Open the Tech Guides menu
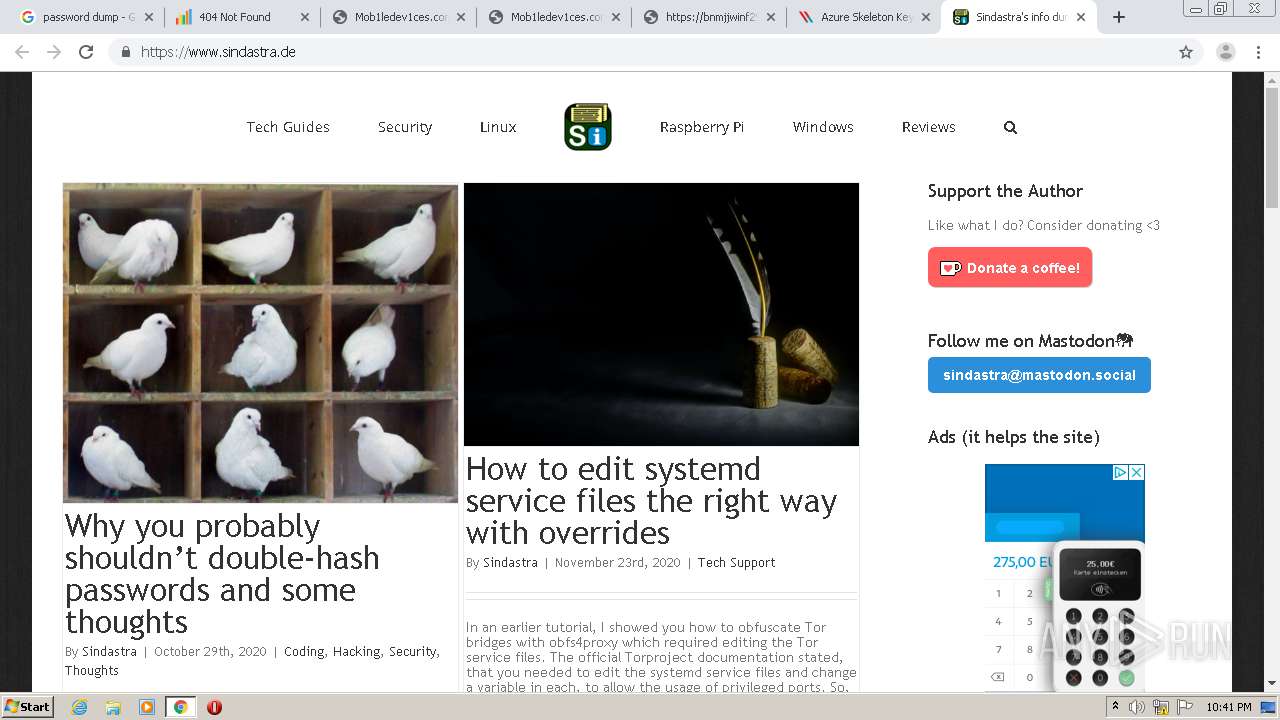 coord(288,127)
